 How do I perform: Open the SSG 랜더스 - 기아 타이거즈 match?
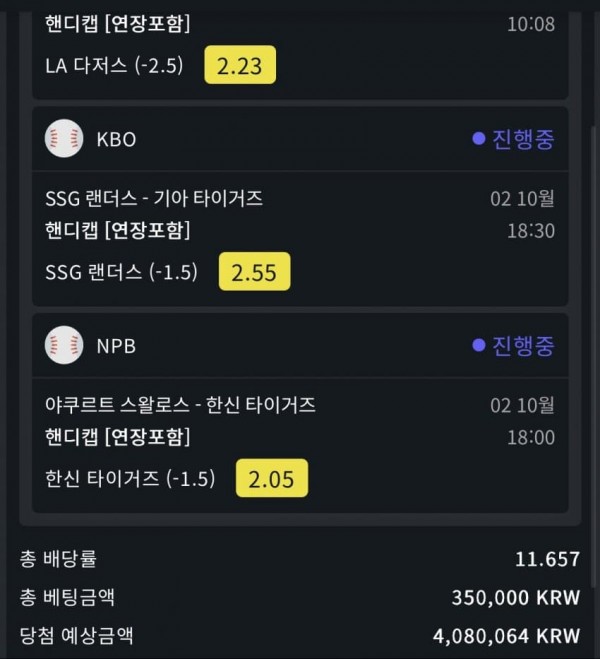(154, 198)
